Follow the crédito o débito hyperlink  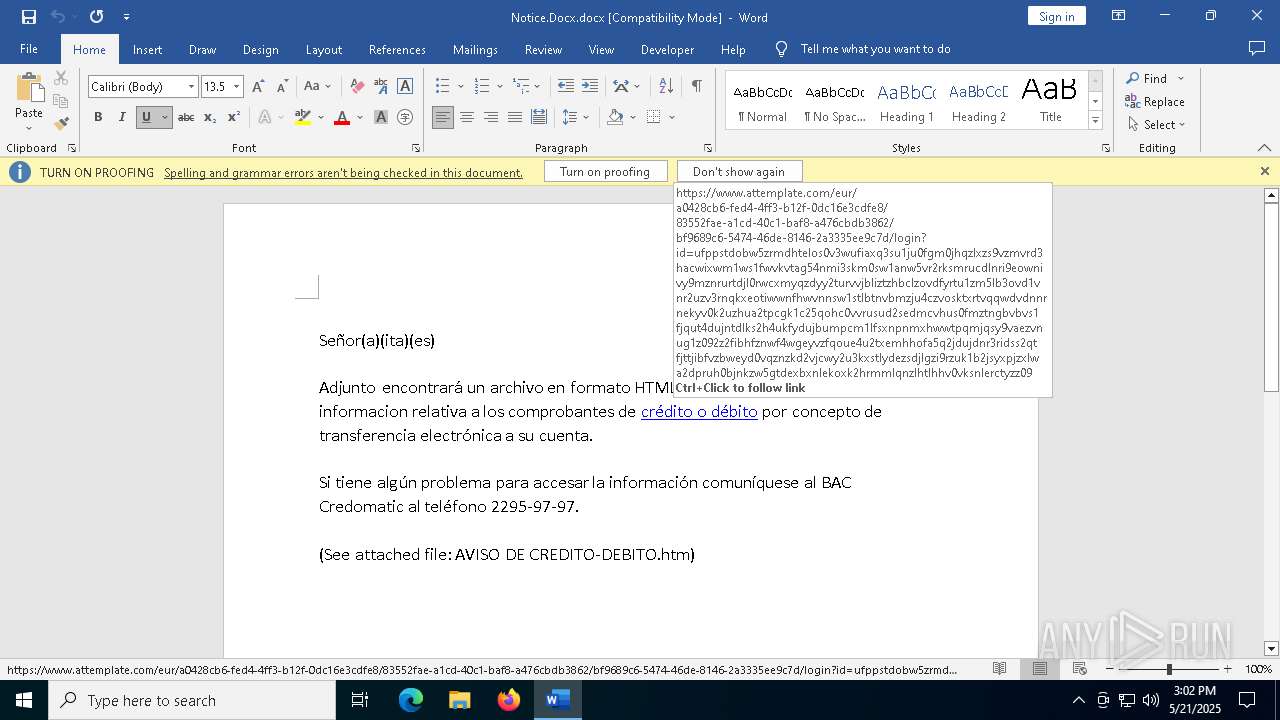[x=699, y=411]
